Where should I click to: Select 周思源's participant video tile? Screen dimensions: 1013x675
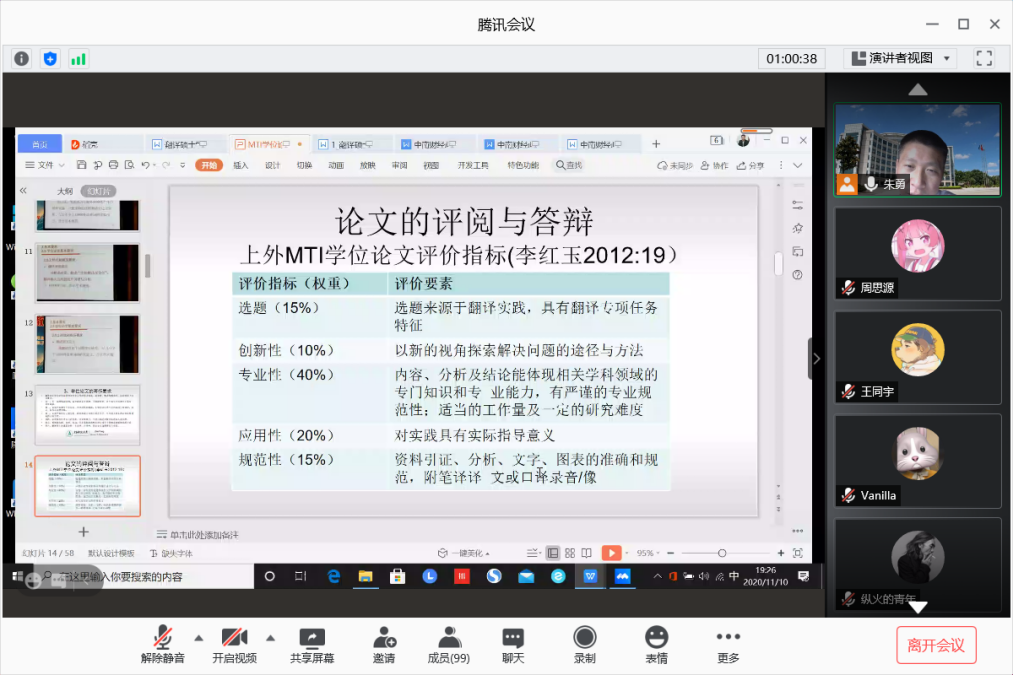917,253
